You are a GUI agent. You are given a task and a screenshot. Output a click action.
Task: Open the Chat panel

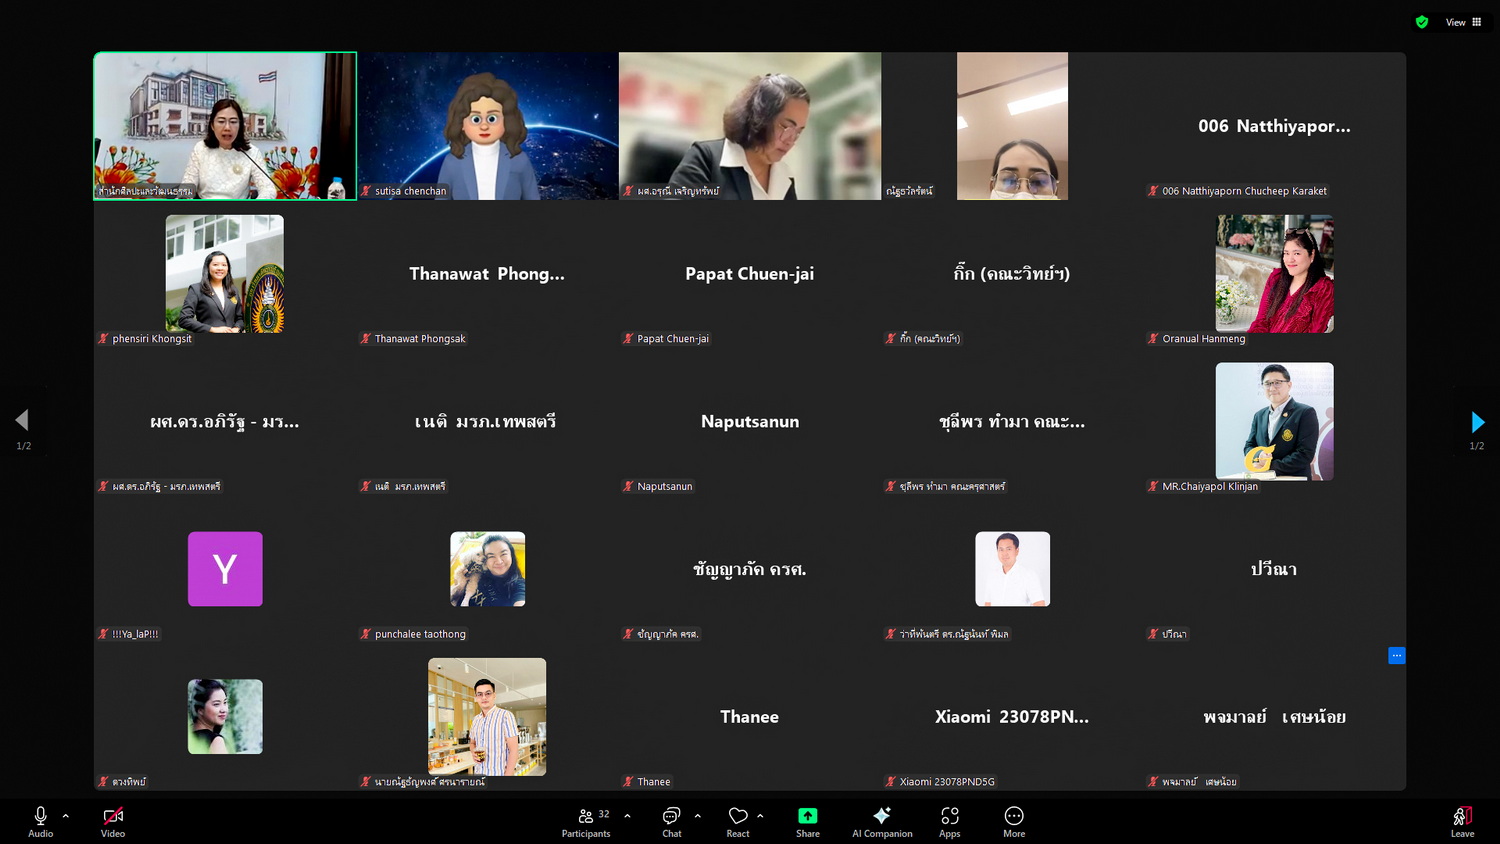(x=672, y=821)
